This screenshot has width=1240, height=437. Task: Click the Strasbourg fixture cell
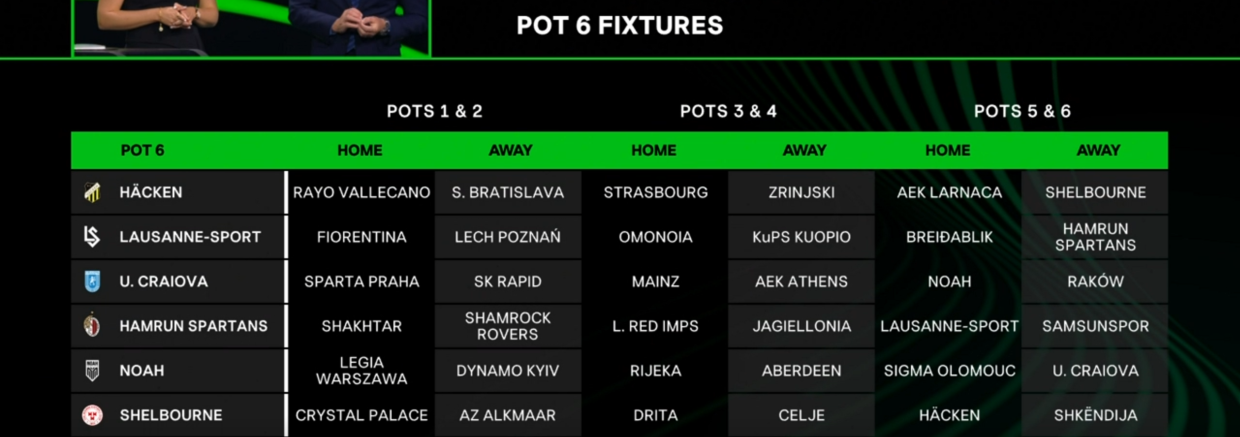(x=655, y=192)
